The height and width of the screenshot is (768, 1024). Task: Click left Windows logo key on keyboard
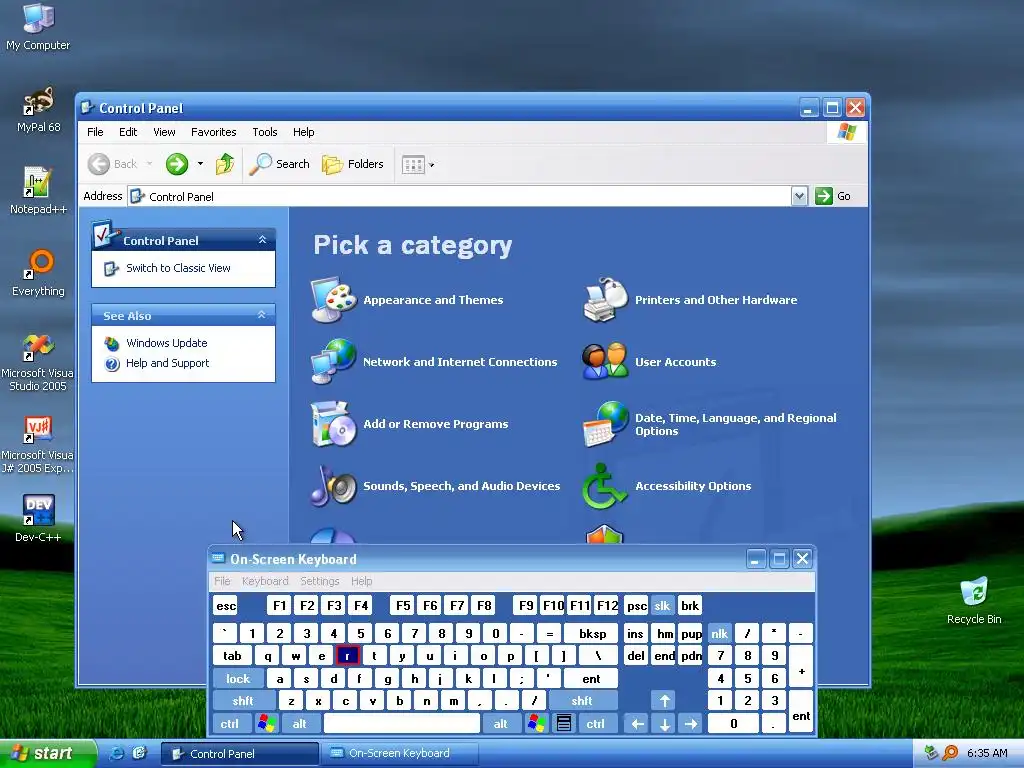click(x=266, y=724)
